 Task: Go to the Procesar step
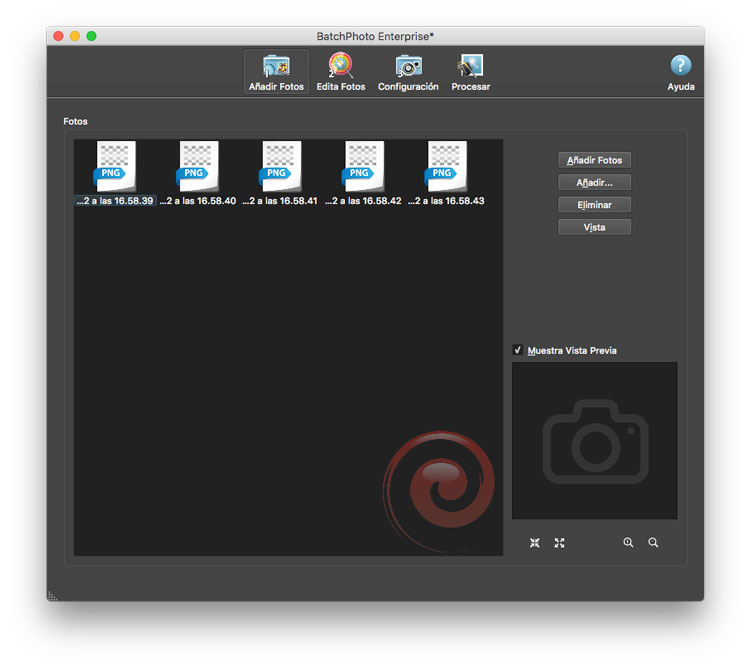pyautogui.click(x=470, y=72)
